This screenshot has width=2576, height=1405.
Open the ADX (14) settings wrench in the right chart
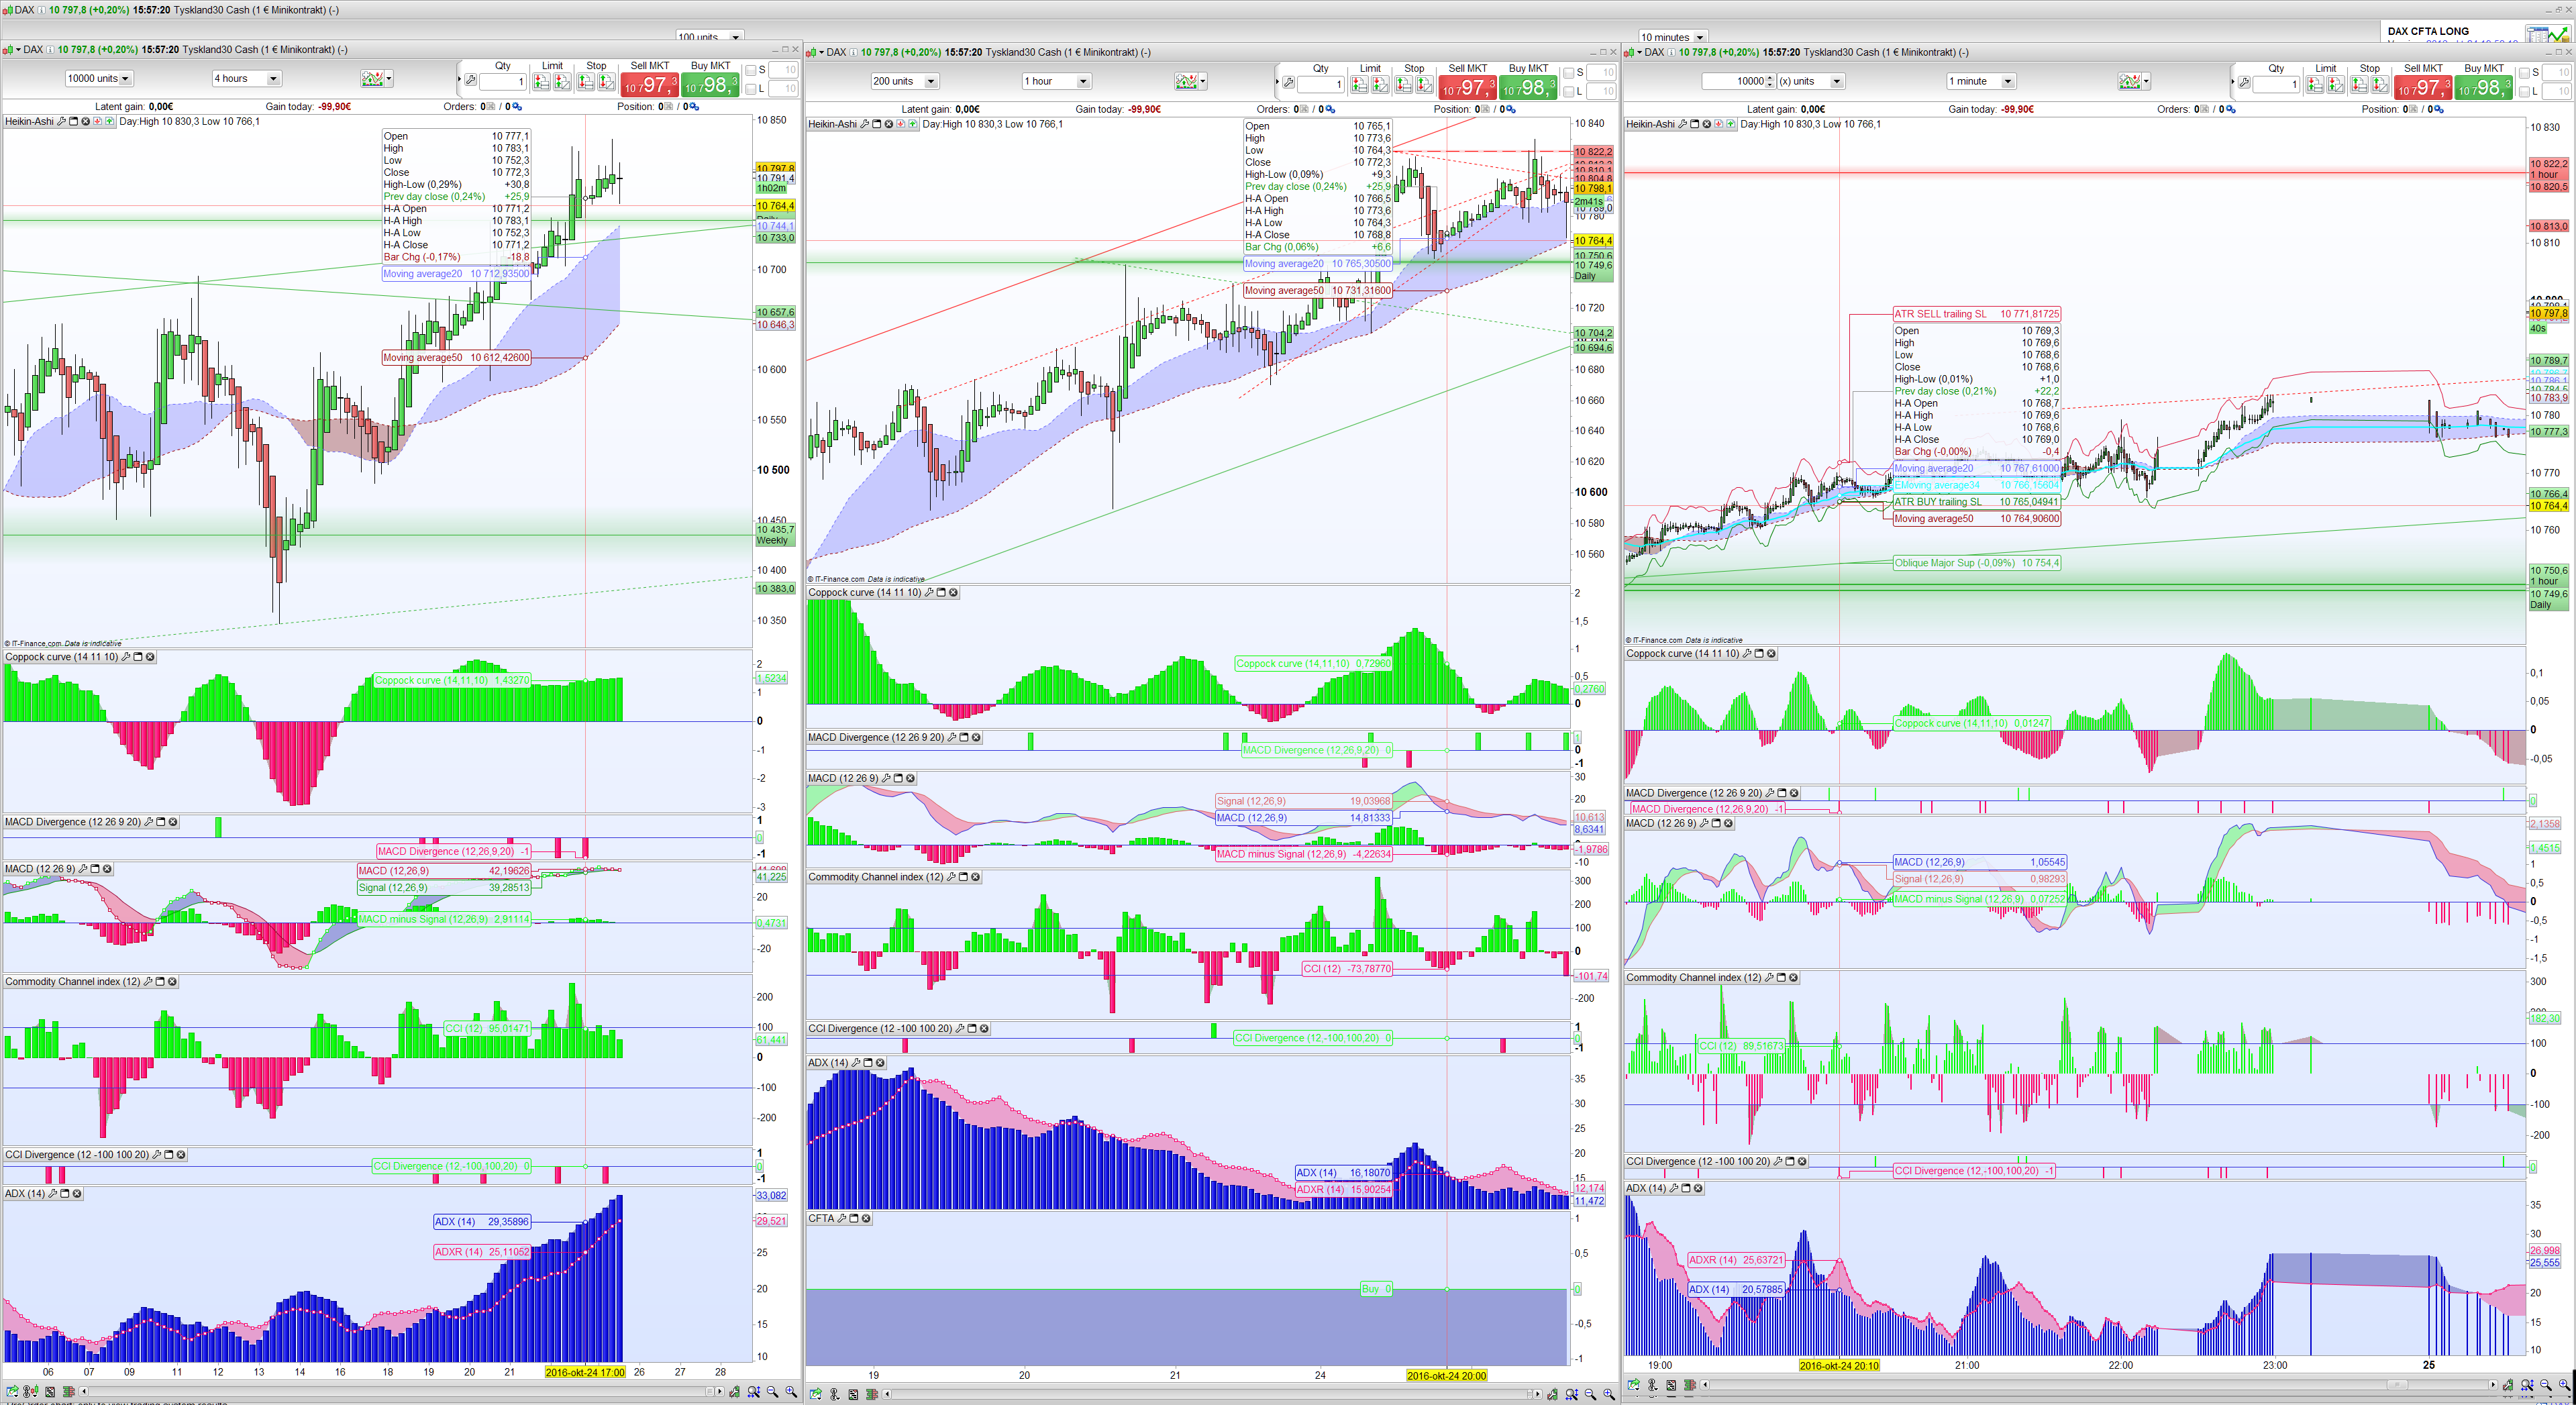1674,1189
